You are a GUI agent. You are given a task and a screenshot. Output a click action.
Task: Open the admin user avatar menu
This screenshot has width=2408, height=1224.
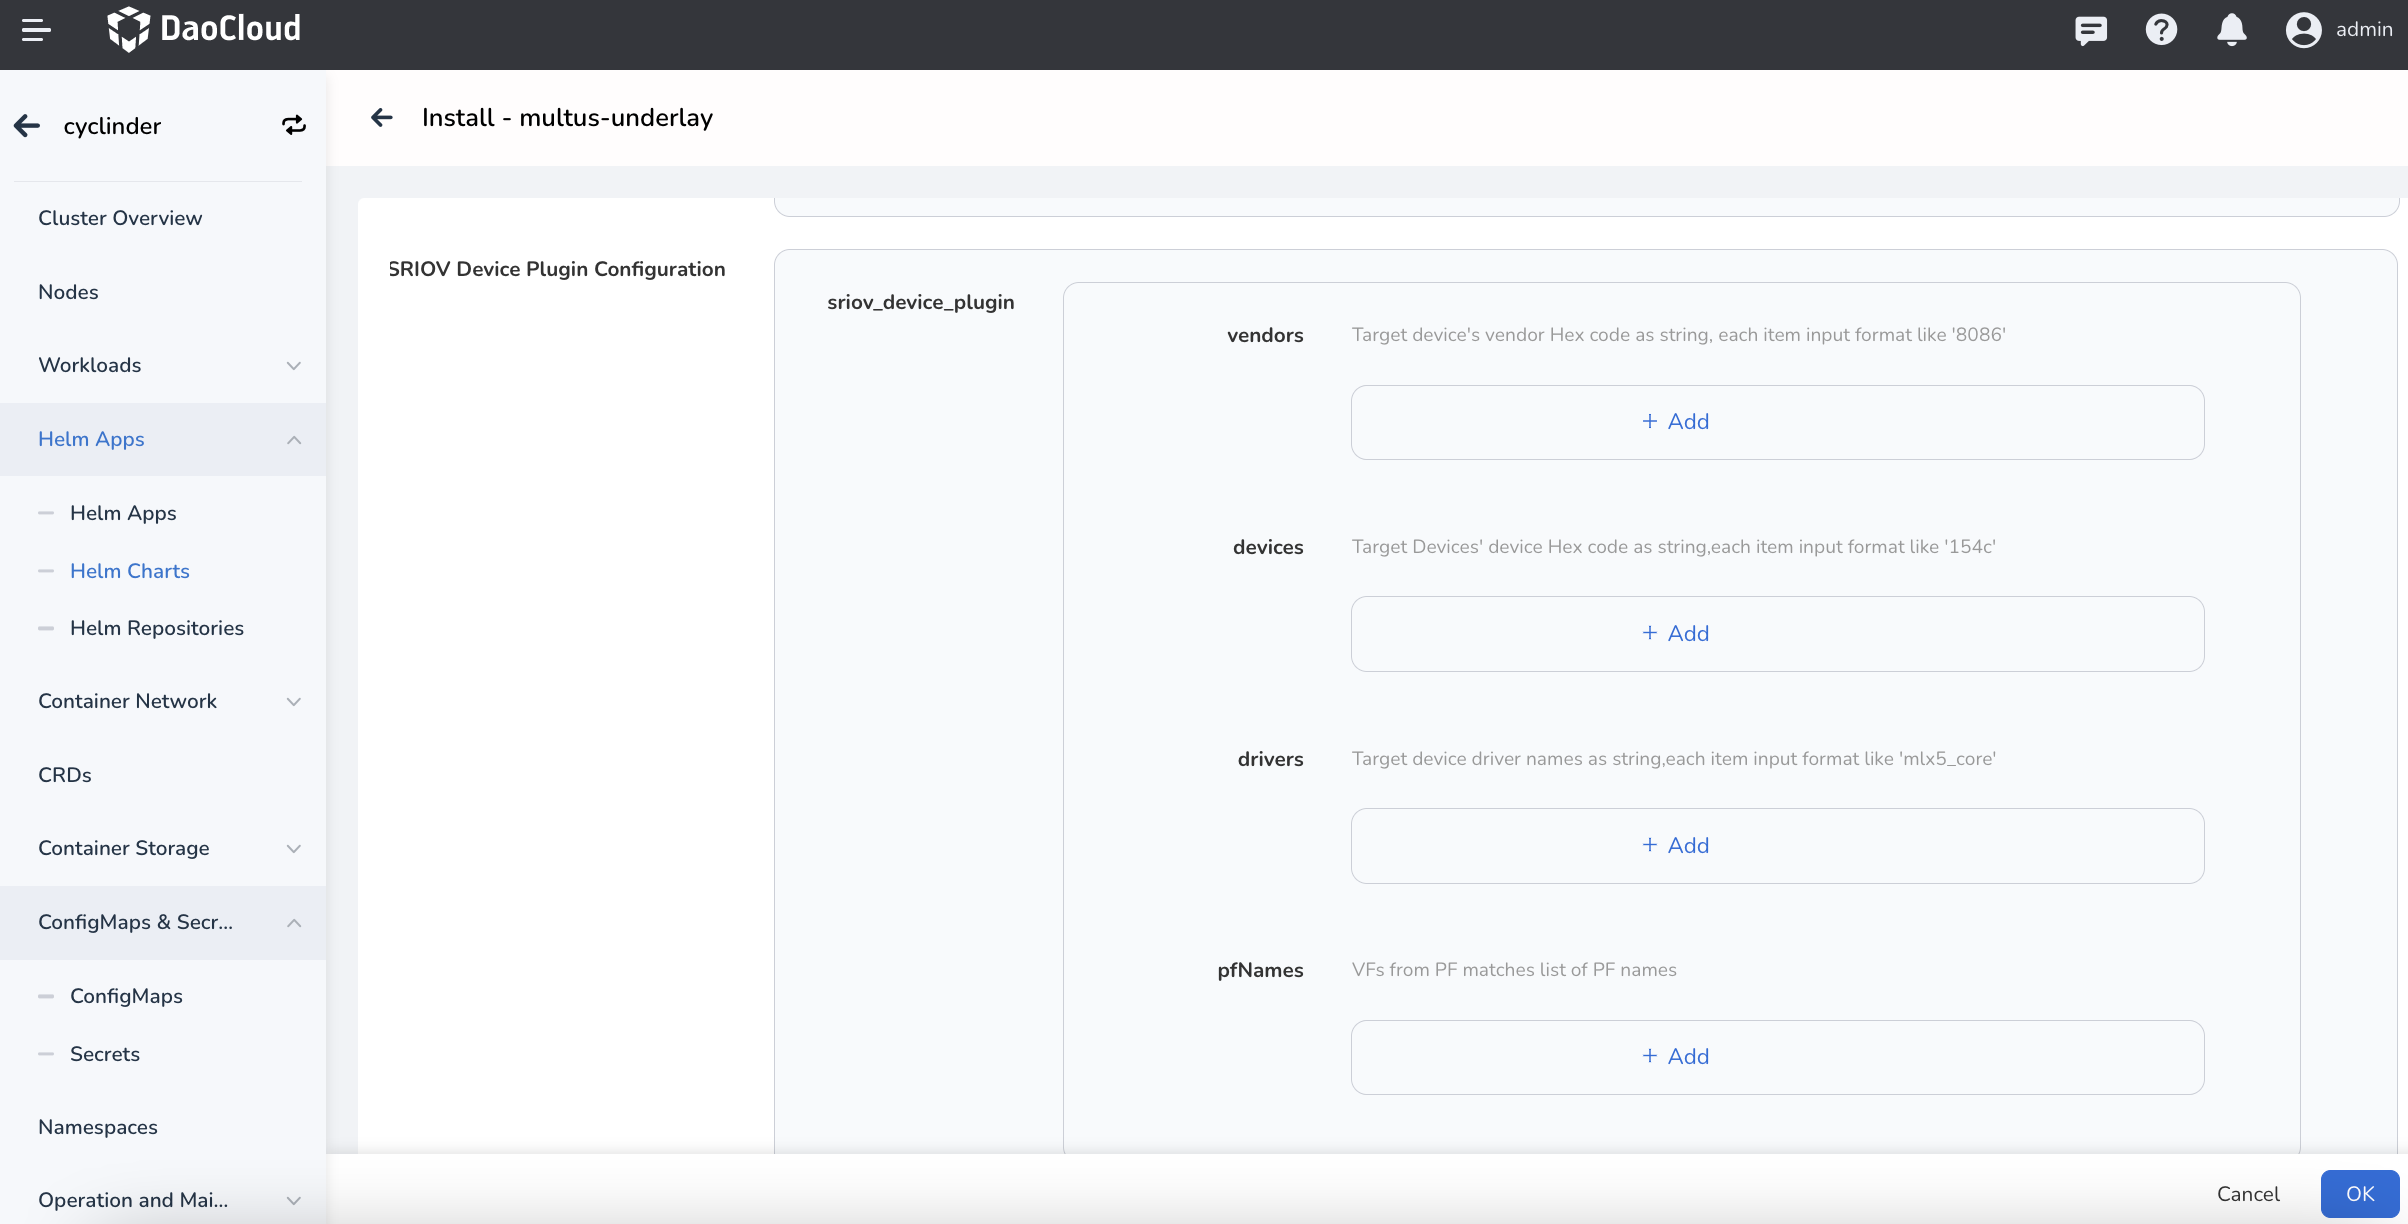[2303, 30]
